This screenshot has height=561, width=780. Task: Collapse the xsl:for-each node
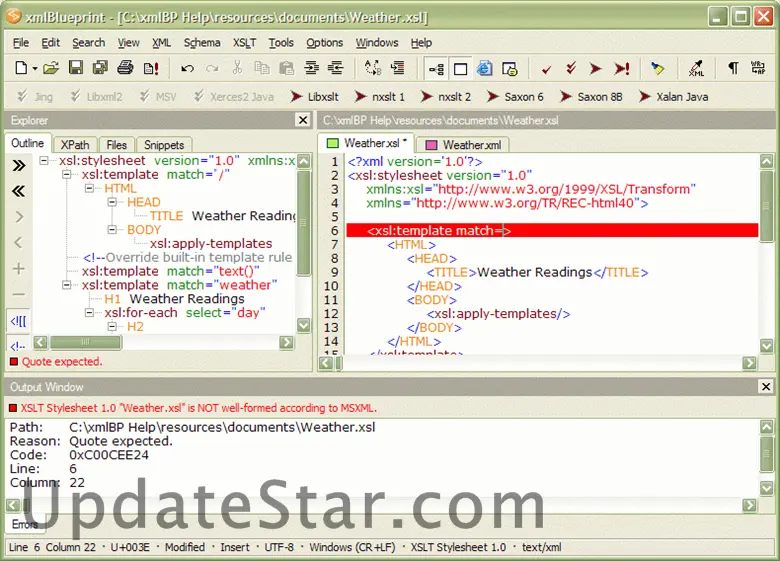tap(90, 313)
